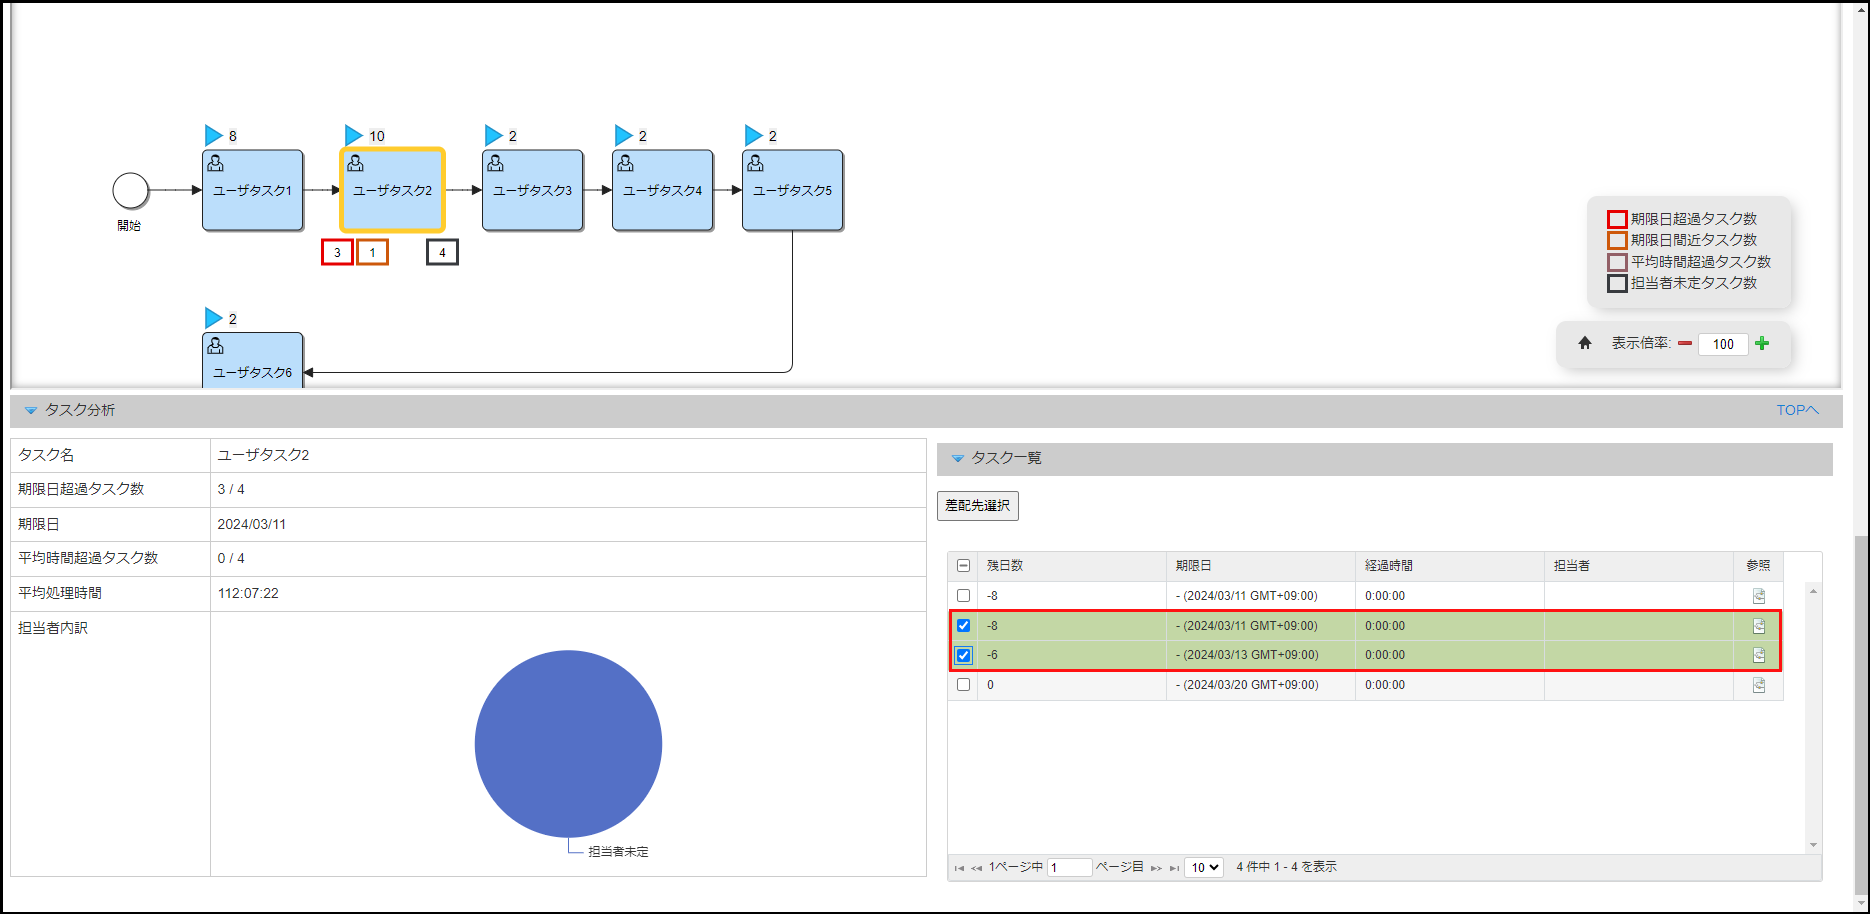Open reference icon for the unchecked -8 row
Image resolution: width=1870 pixels, height=914 pixels.
click(x=1759, y=596)
